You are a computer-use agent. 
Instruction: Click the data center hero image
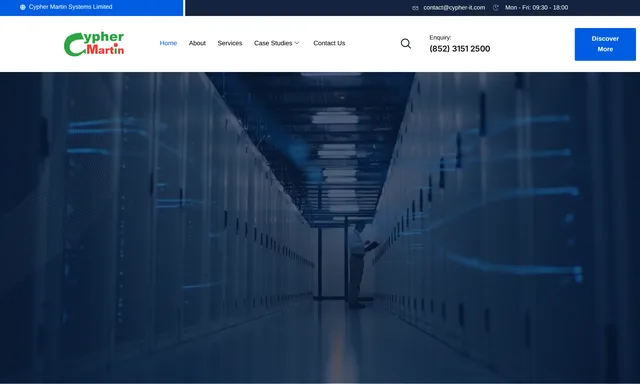320,227
